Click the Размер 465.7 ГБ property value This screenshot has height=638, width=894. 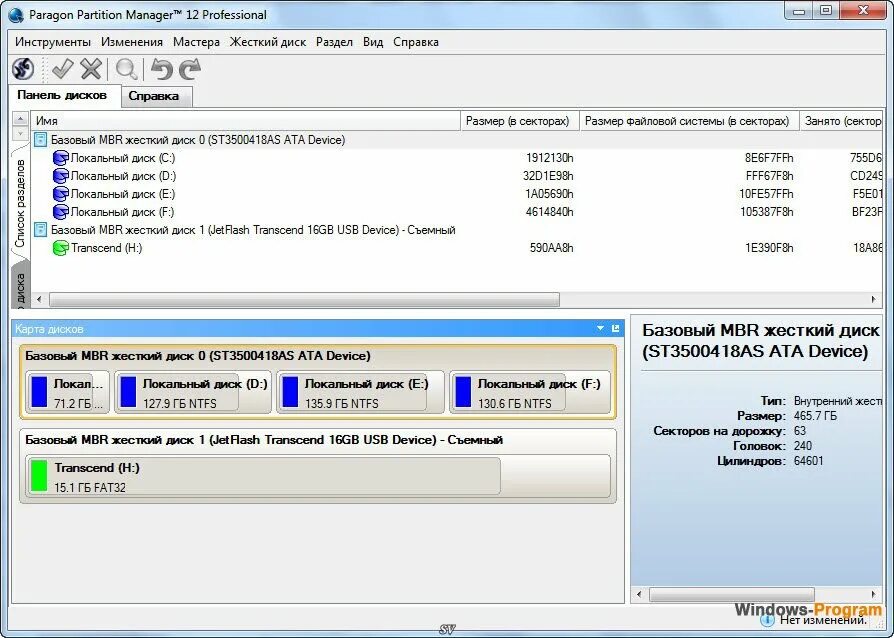(815, 416)
